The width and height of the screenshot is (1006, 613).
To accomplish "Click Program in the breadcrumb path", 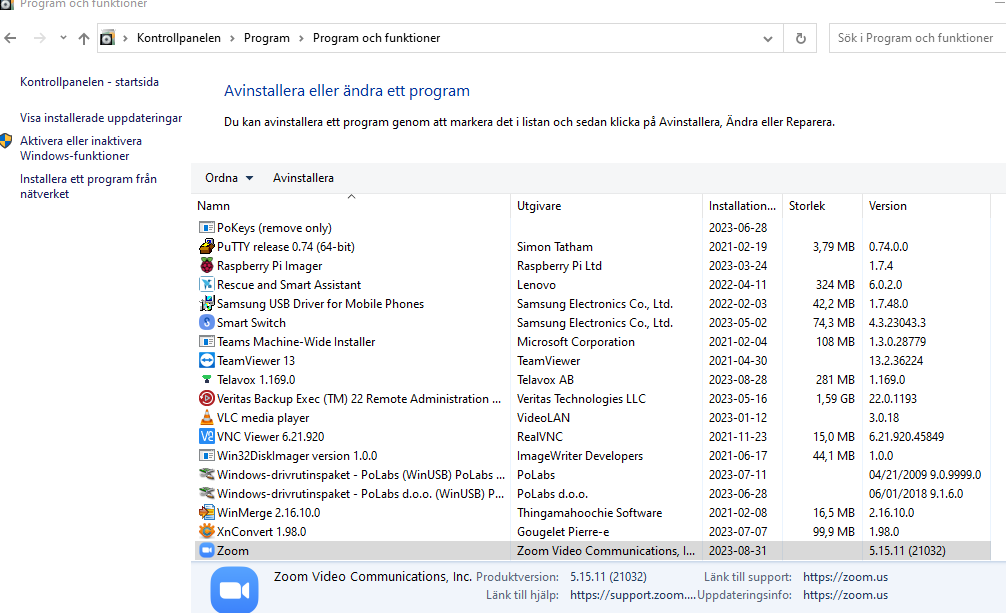I will (x=266, y=38).
